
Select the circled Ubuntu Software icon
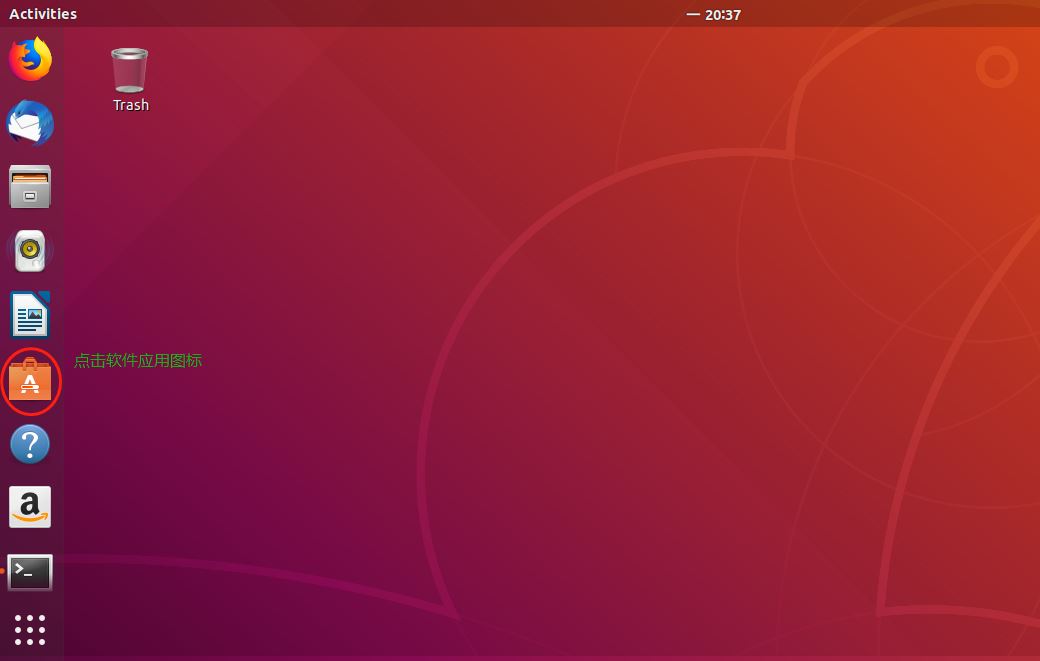(x=30, y=381)
